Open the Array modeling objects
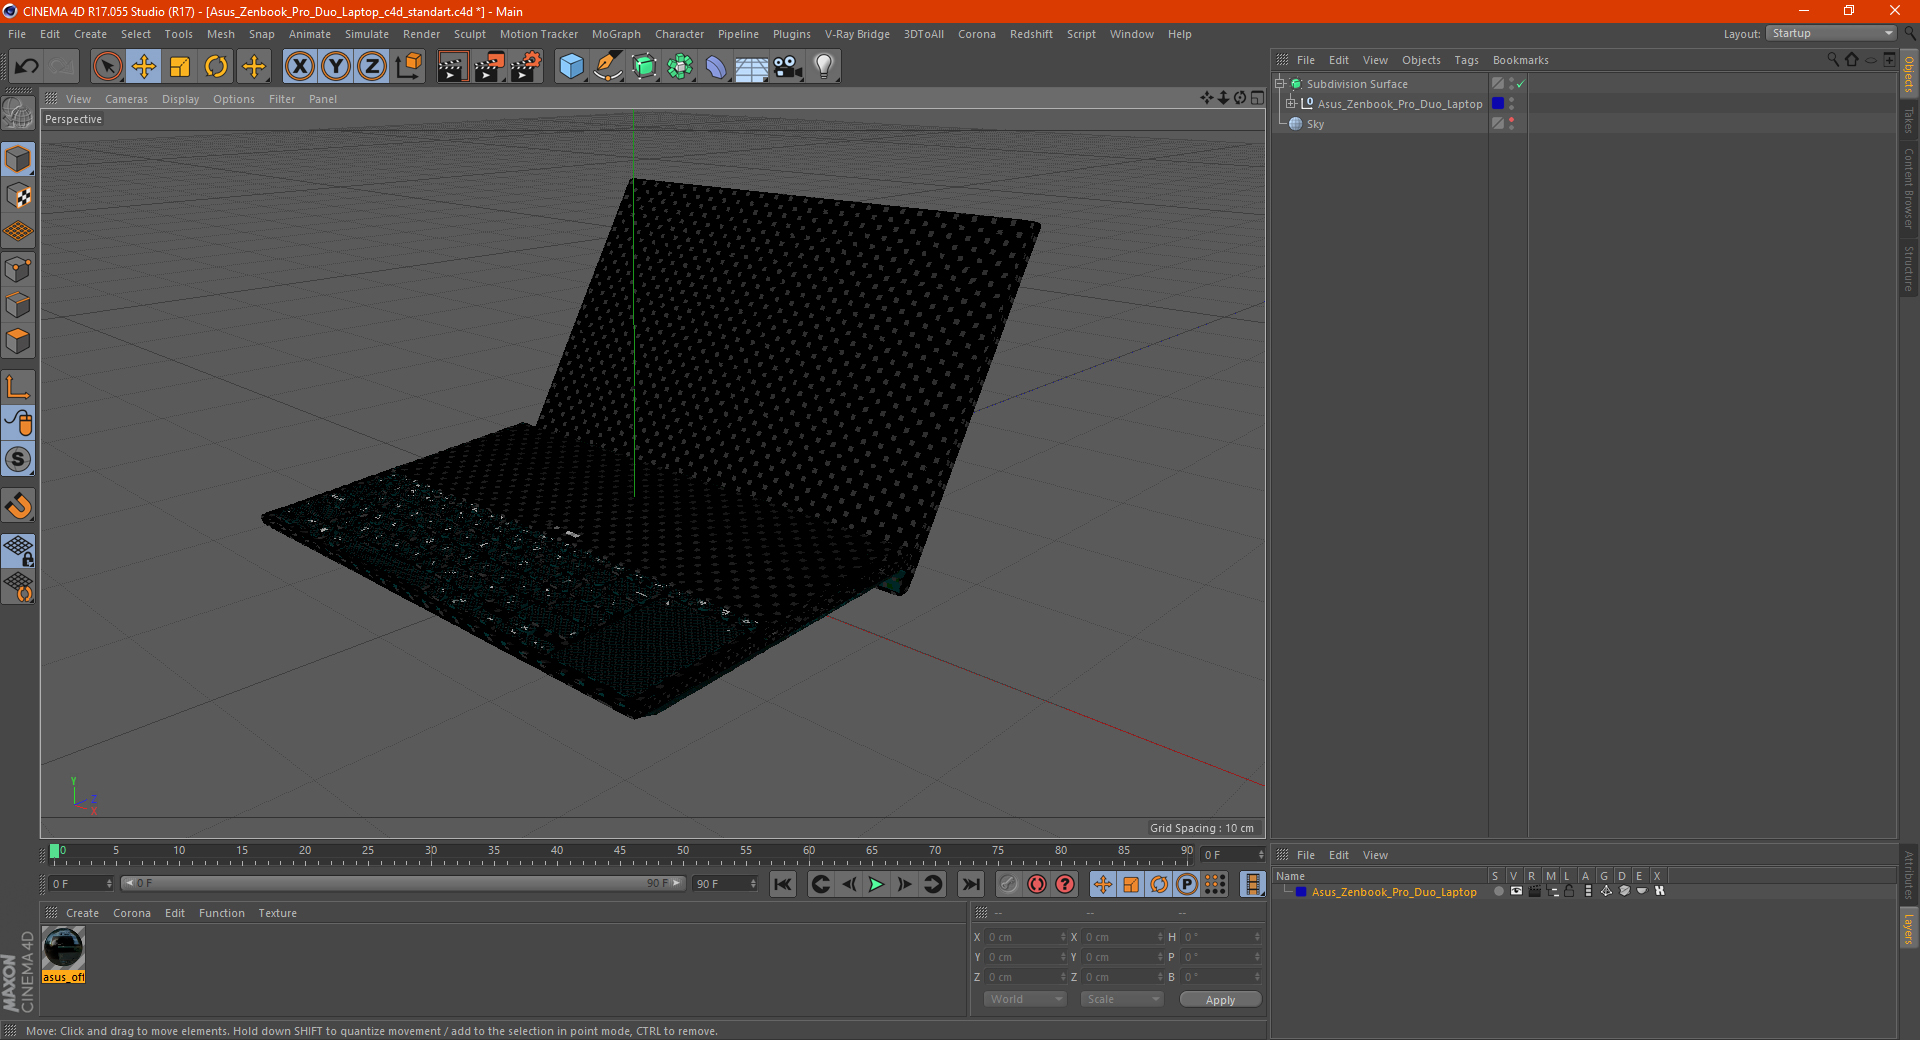 680,67
